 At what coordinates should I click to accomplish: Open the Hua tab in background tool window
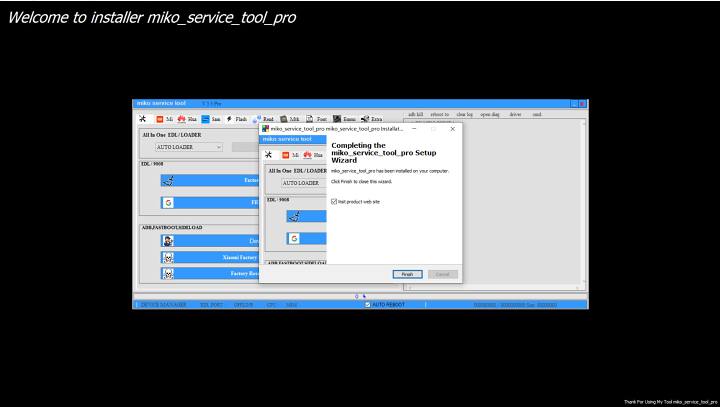click(x=187, y=119)
